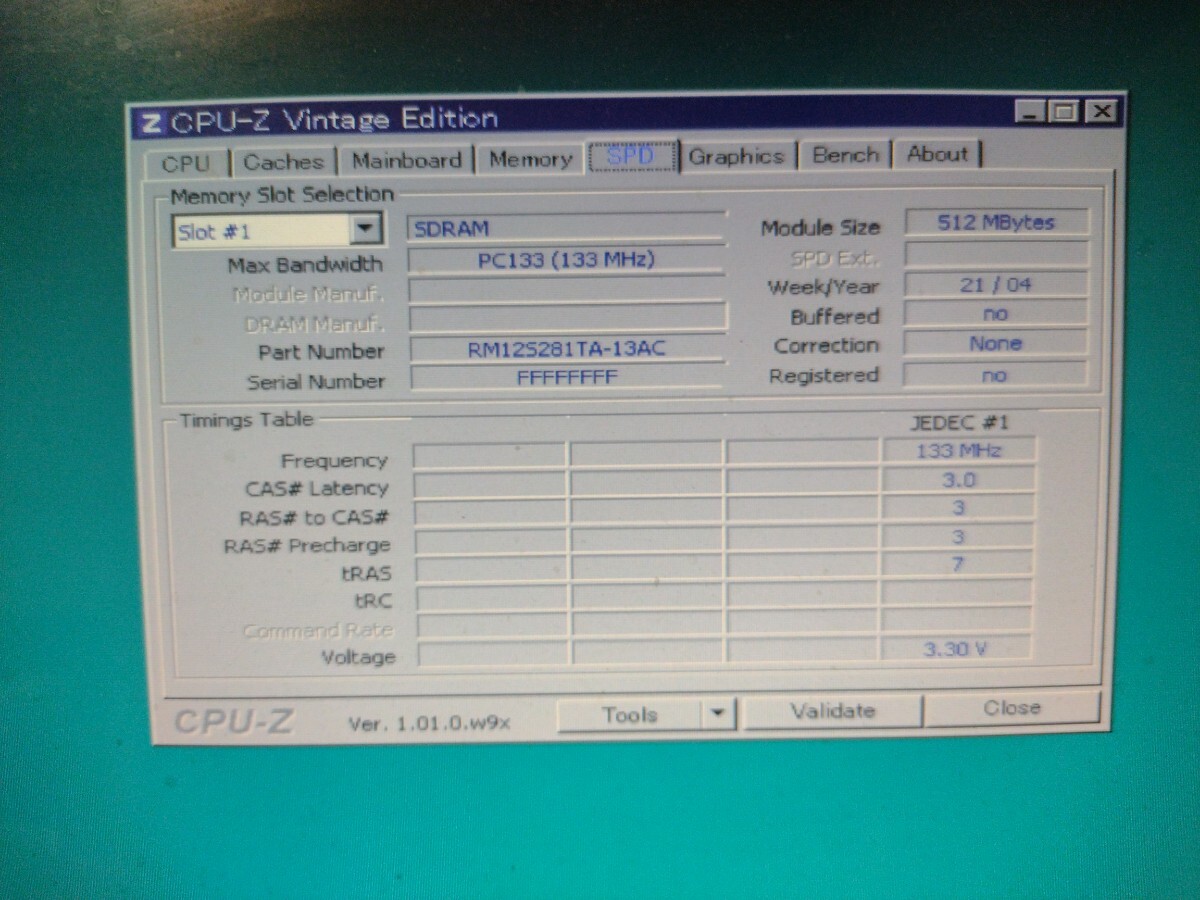Screen dimensions: 1200x900
Task: Switch to the CPU tab
Action: [188, 163]
